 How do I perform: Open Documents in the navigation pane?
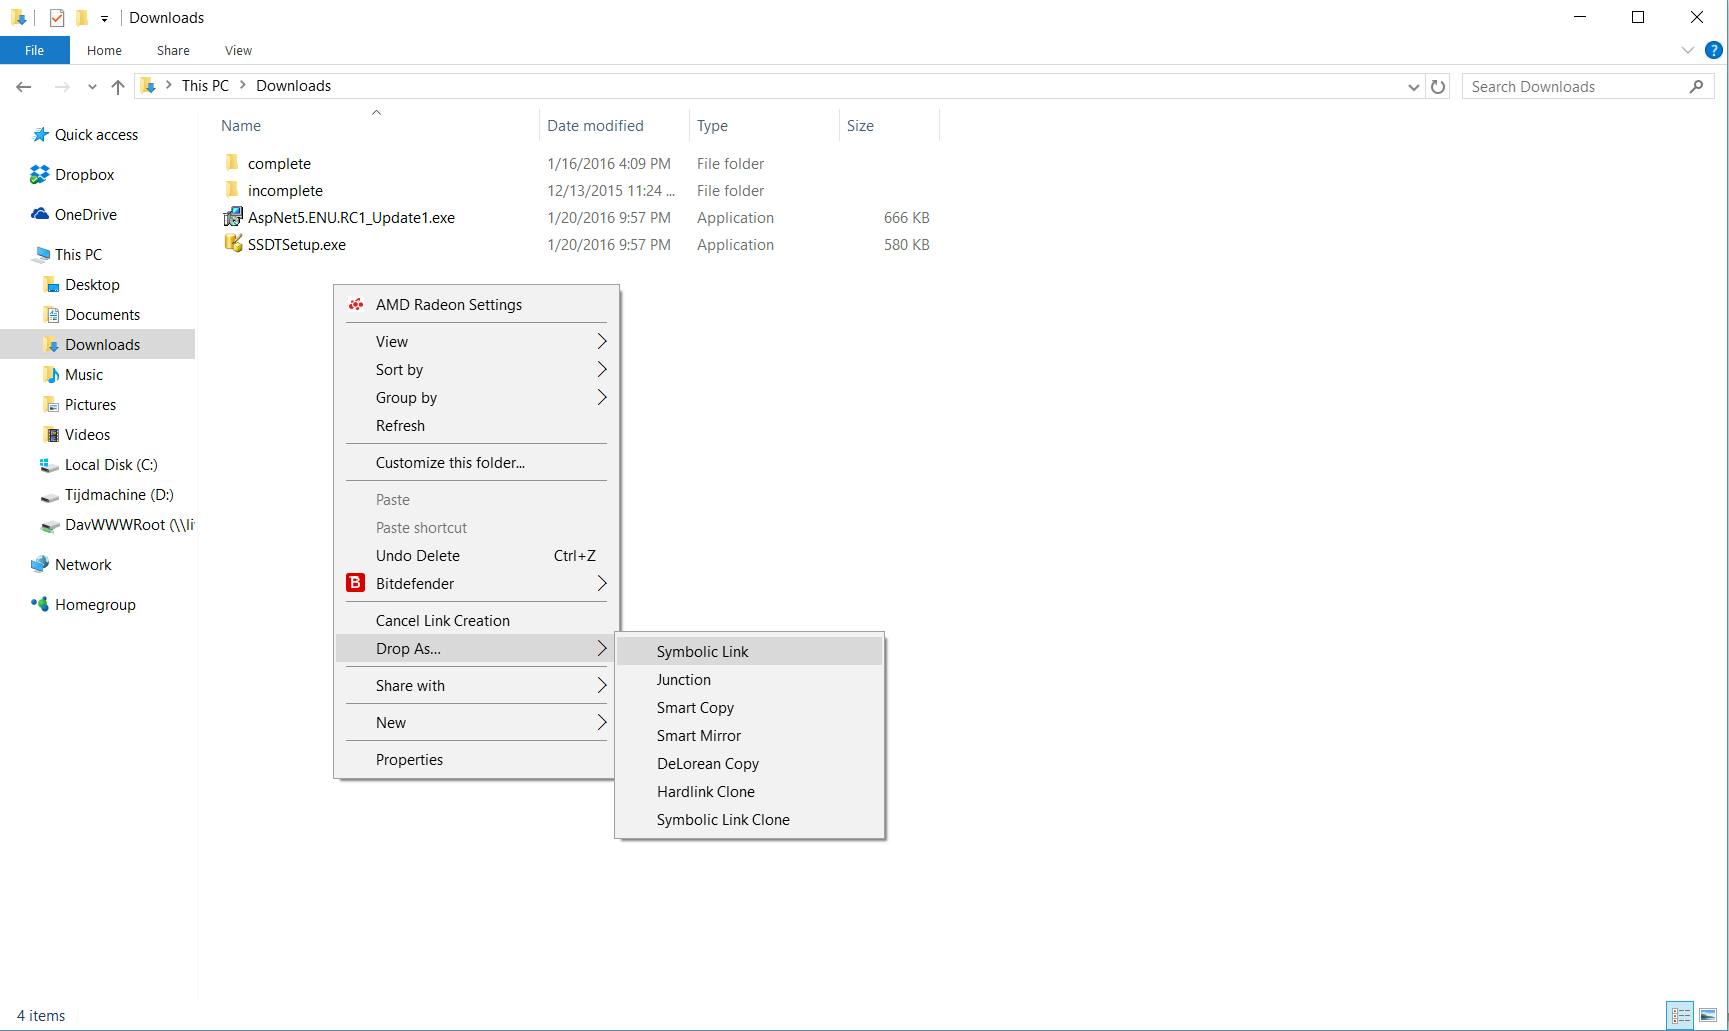point(102,315)
